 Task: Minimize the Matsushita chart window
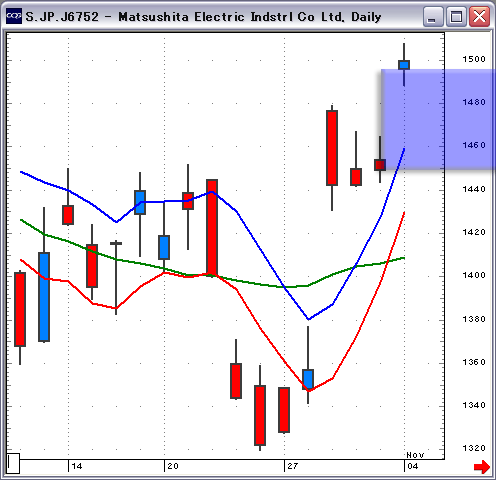[x=432, y=16]
